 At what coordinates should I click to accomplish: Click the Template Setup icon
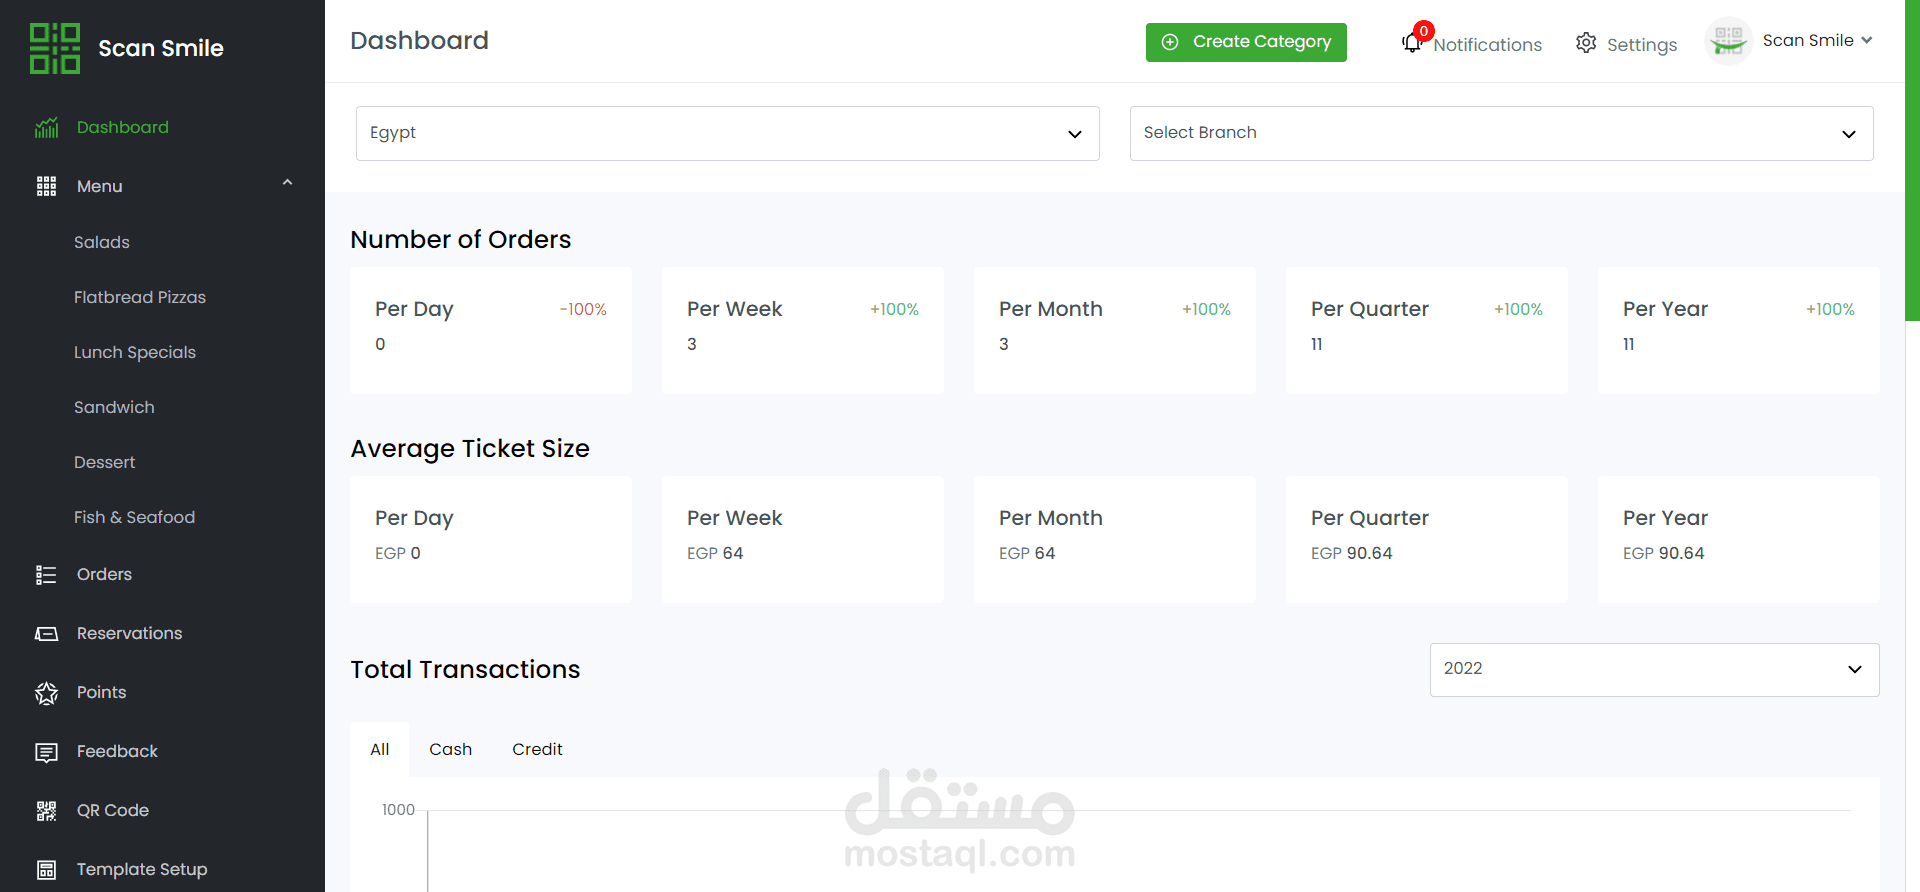46,869
